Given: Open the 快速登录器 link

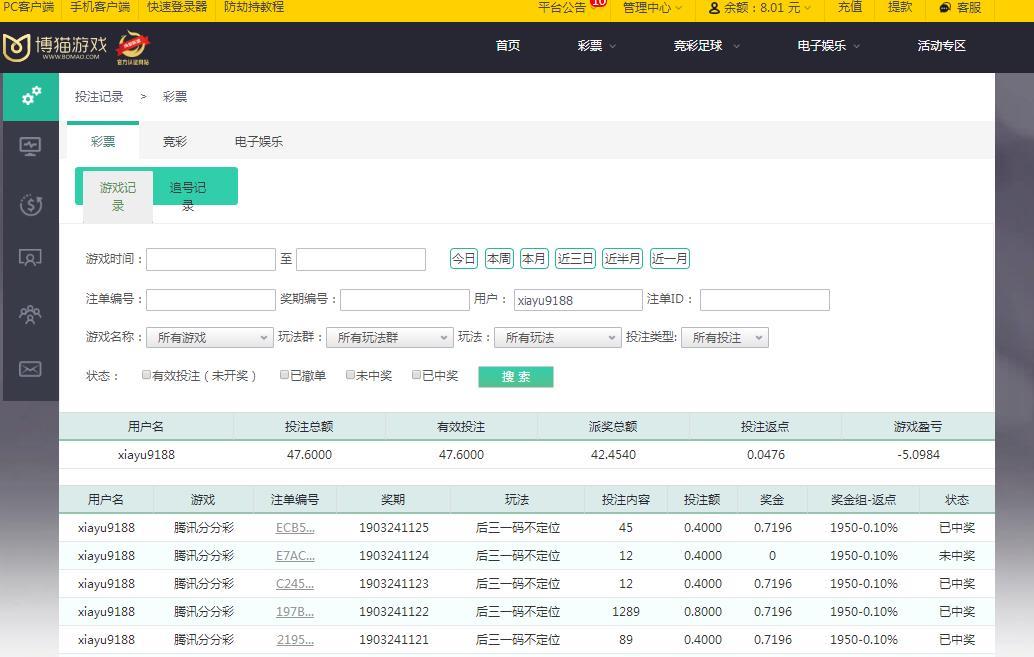Looking at the screenshot, I should [x=177, y=7].
